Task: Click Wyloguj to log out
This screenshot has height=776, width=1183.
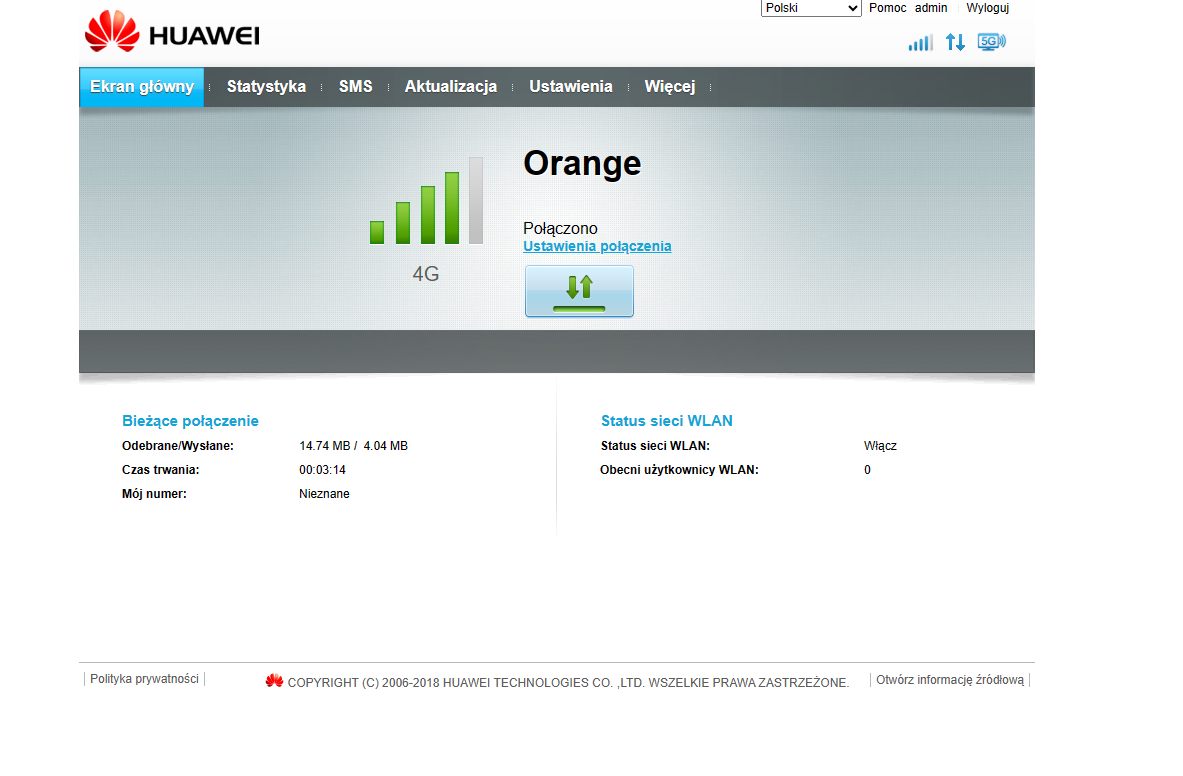Action: (x=987, y=8)
